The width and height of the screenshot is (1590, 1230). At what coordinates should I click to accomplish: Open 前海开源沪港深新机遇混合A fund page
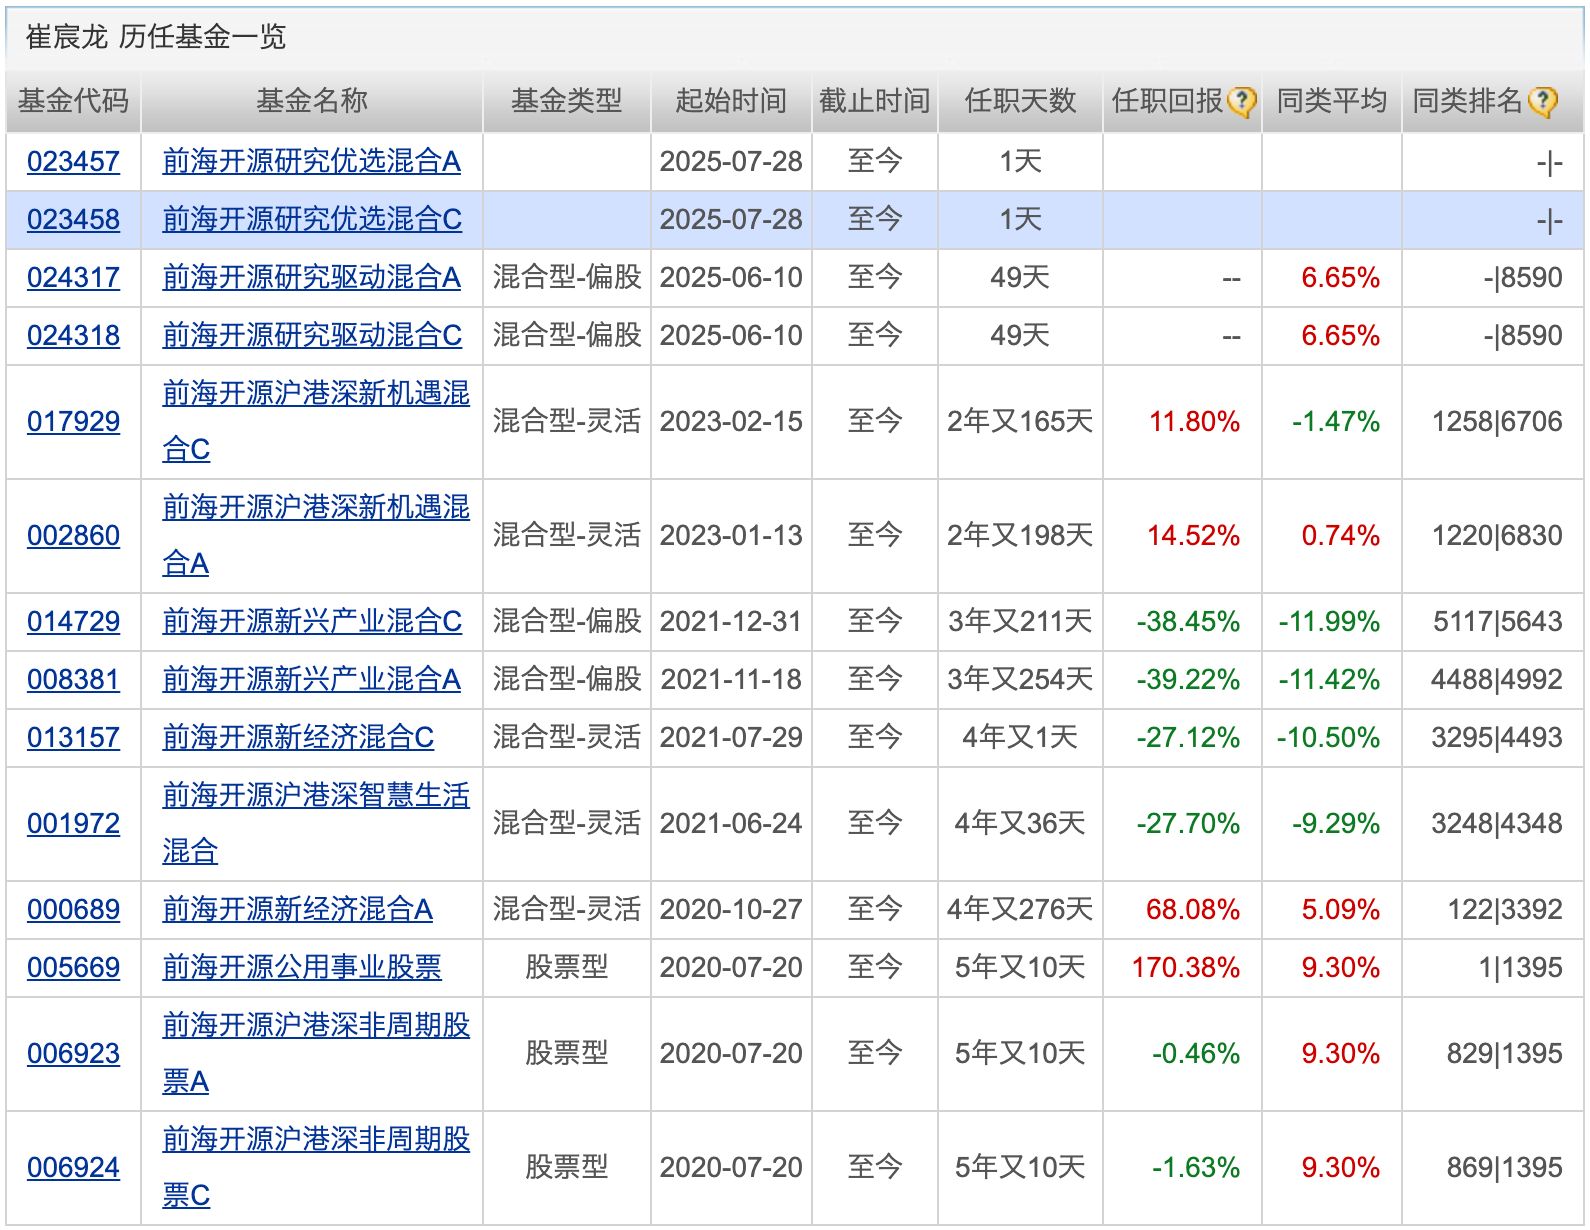[315, 507]
